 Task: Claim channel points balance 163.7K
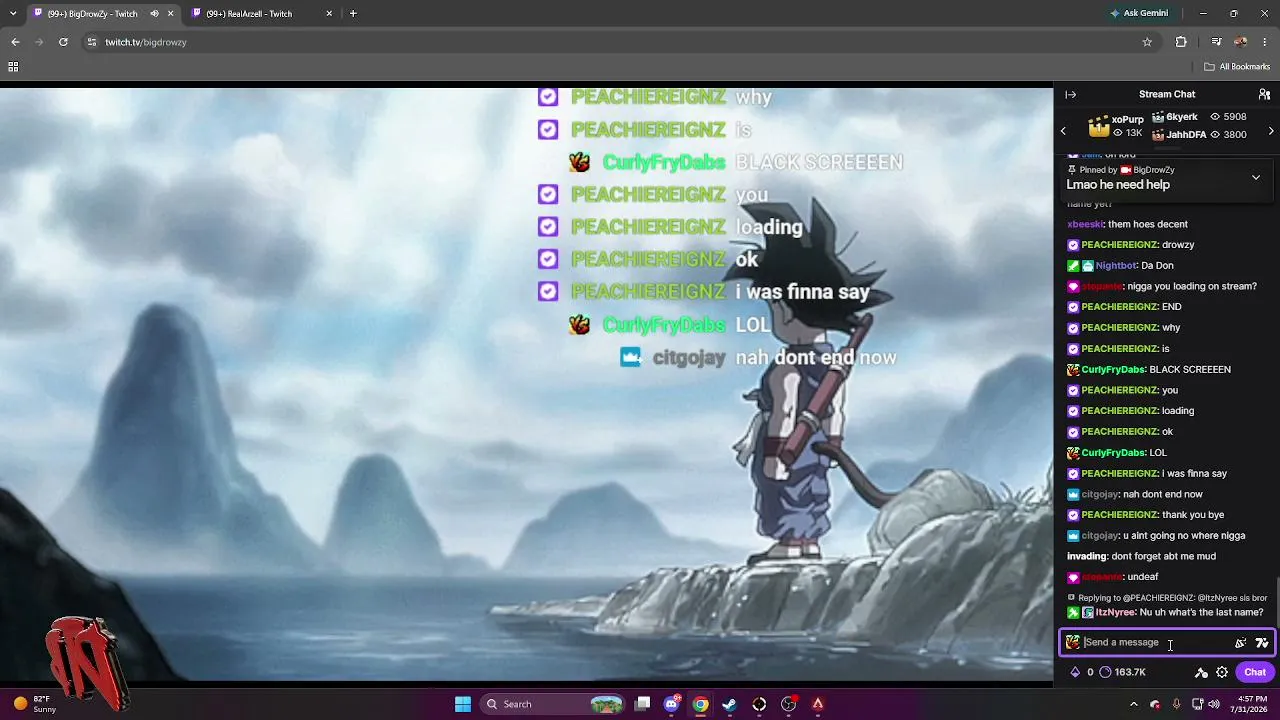[x=1123, y=672]
